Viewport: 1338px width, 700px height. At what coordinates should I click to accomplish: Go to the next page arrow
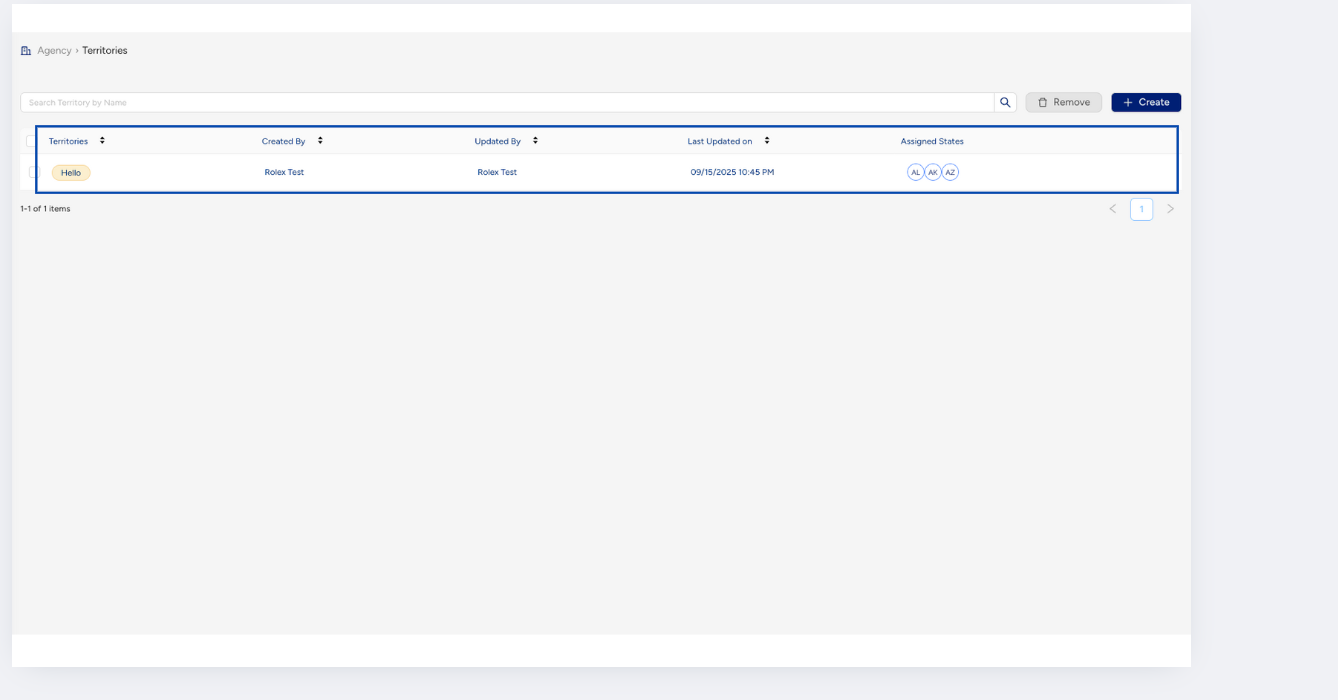(1170, 209)
